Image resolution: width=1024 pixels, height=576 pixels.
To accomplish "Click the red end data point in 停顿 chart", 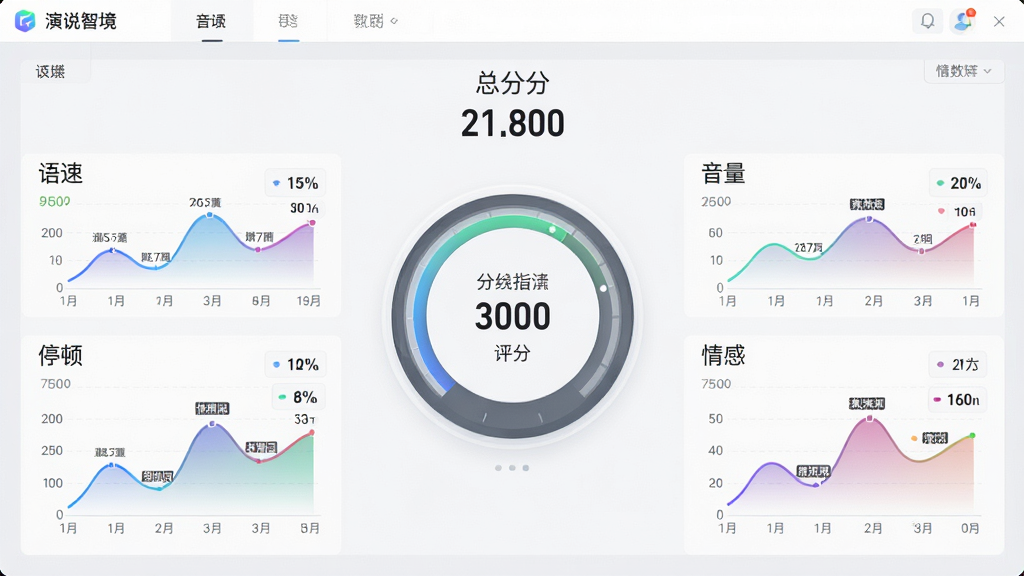I will [x=312, y=432].
